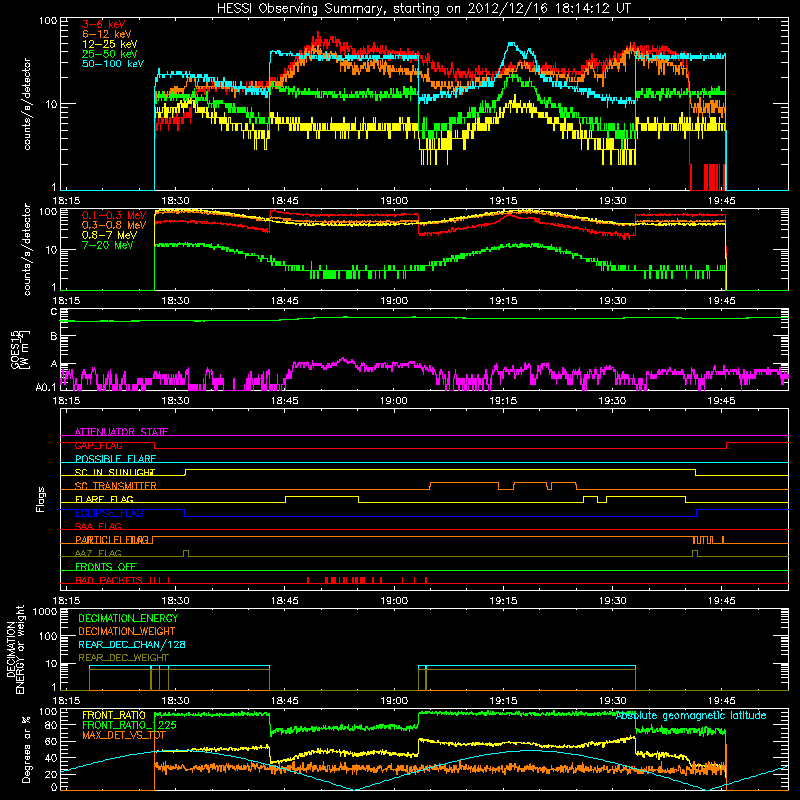
Task: Click the second panel counts/s/detector axis title
Action: point(27,249)
